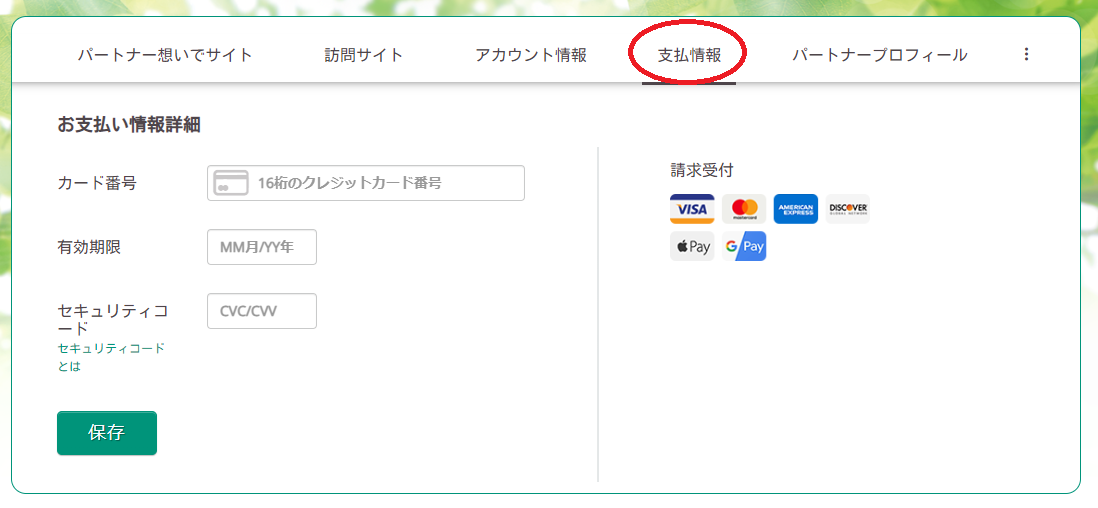Open the 訪問サイト tab
The image size is (1098, 508).
(364, 55)
